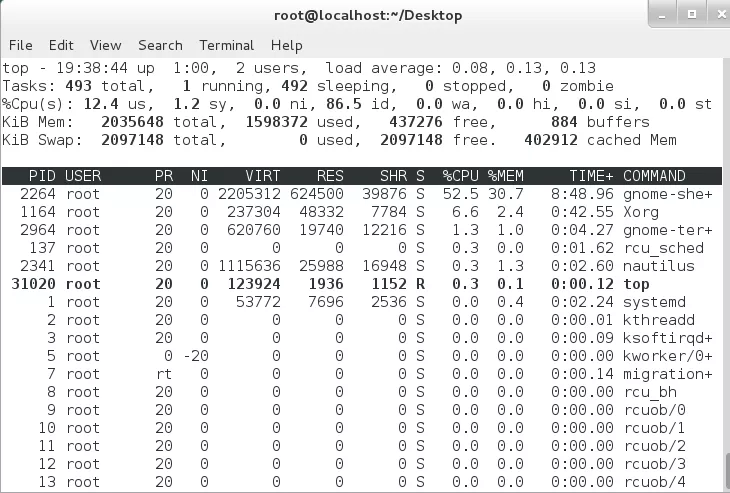Open the File menu
Image resolution: width=730 pixels, height=493 pixels.
point(21,45)
